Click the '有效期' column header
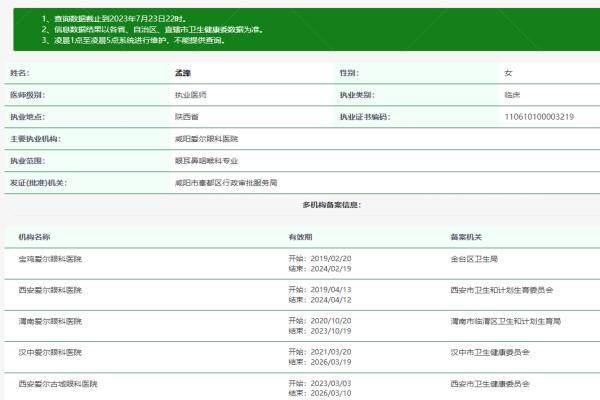600x400 pixels. [x=300, y=237]
